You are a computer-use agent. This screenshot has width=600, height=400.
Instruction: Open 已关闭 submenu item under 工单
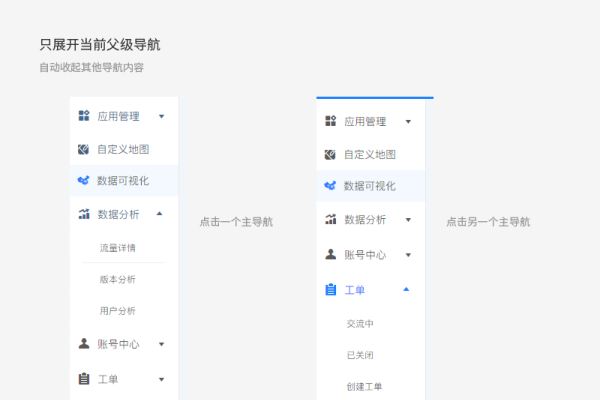tap(360, 355)
